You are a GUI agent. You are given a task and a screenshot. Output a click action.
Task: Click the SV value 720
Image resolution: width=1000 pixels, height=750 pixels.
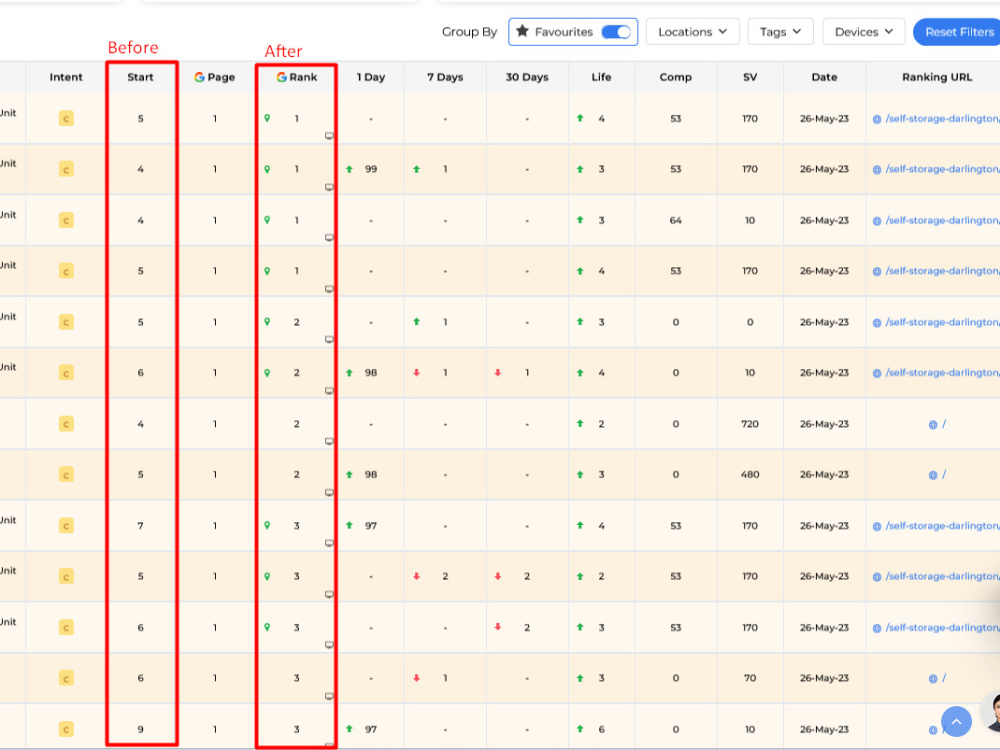pos(750,424)
